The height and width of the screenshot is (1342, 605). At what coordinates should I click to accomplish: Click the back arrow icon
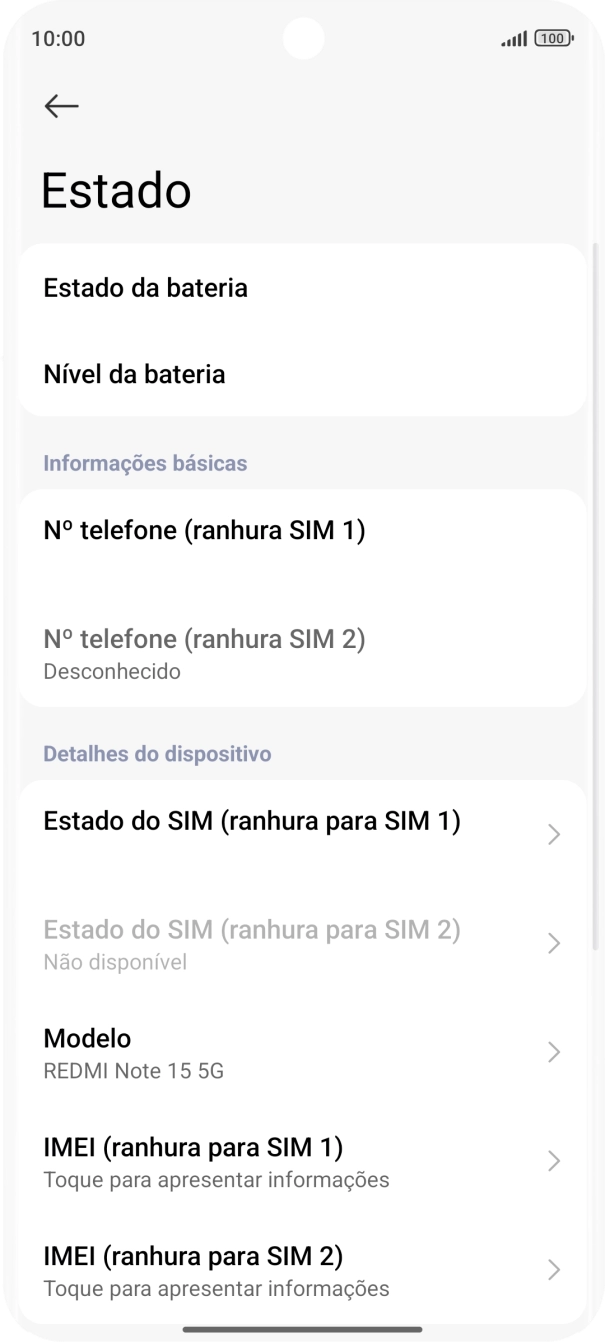coord(60,105)
